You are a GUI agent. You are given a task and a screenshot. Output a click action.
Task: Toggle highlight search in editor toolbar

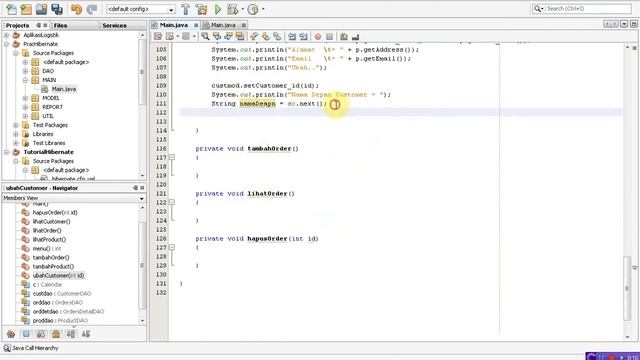click(x=240, y=37)
